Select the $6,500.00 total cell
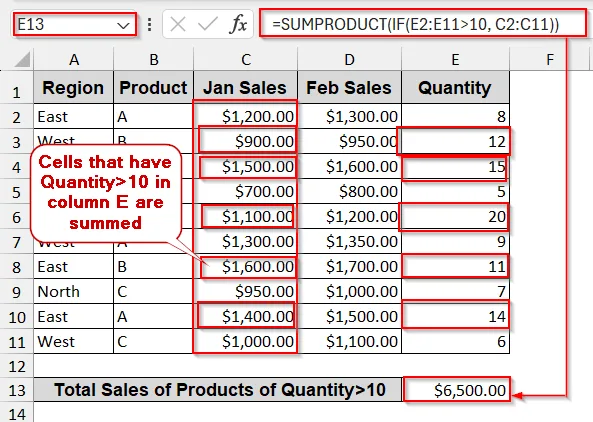The width and height of the screenshot is (593, 422). pyautogui.click(x=456, y=389)
